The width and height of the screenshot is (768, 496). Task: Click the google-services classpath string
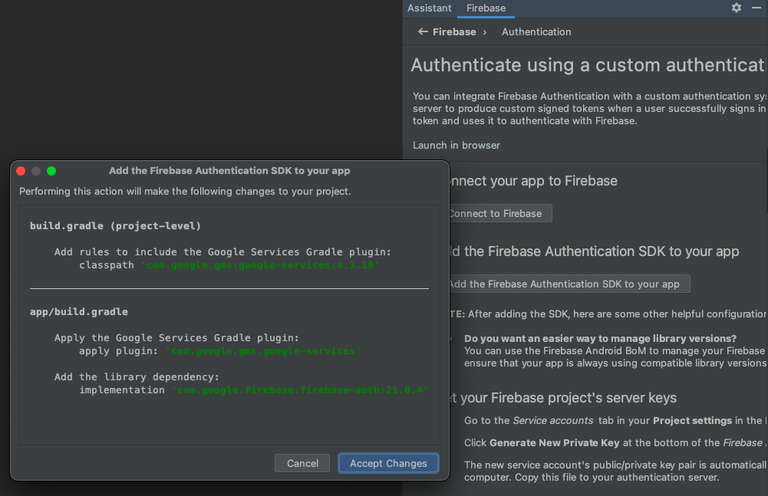point(262,265)
